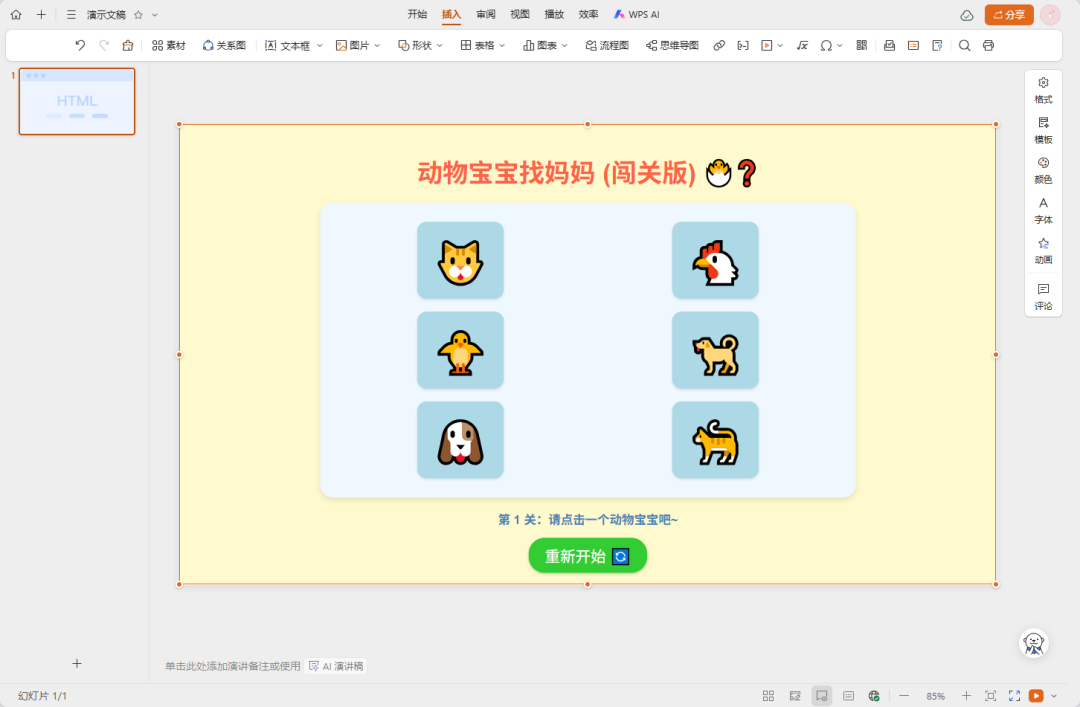Switch to slide sorter view in status bar
Image resolution: width=1080 pixels, height=707 pixels.
pyautogui.click(x=768, y=695)
